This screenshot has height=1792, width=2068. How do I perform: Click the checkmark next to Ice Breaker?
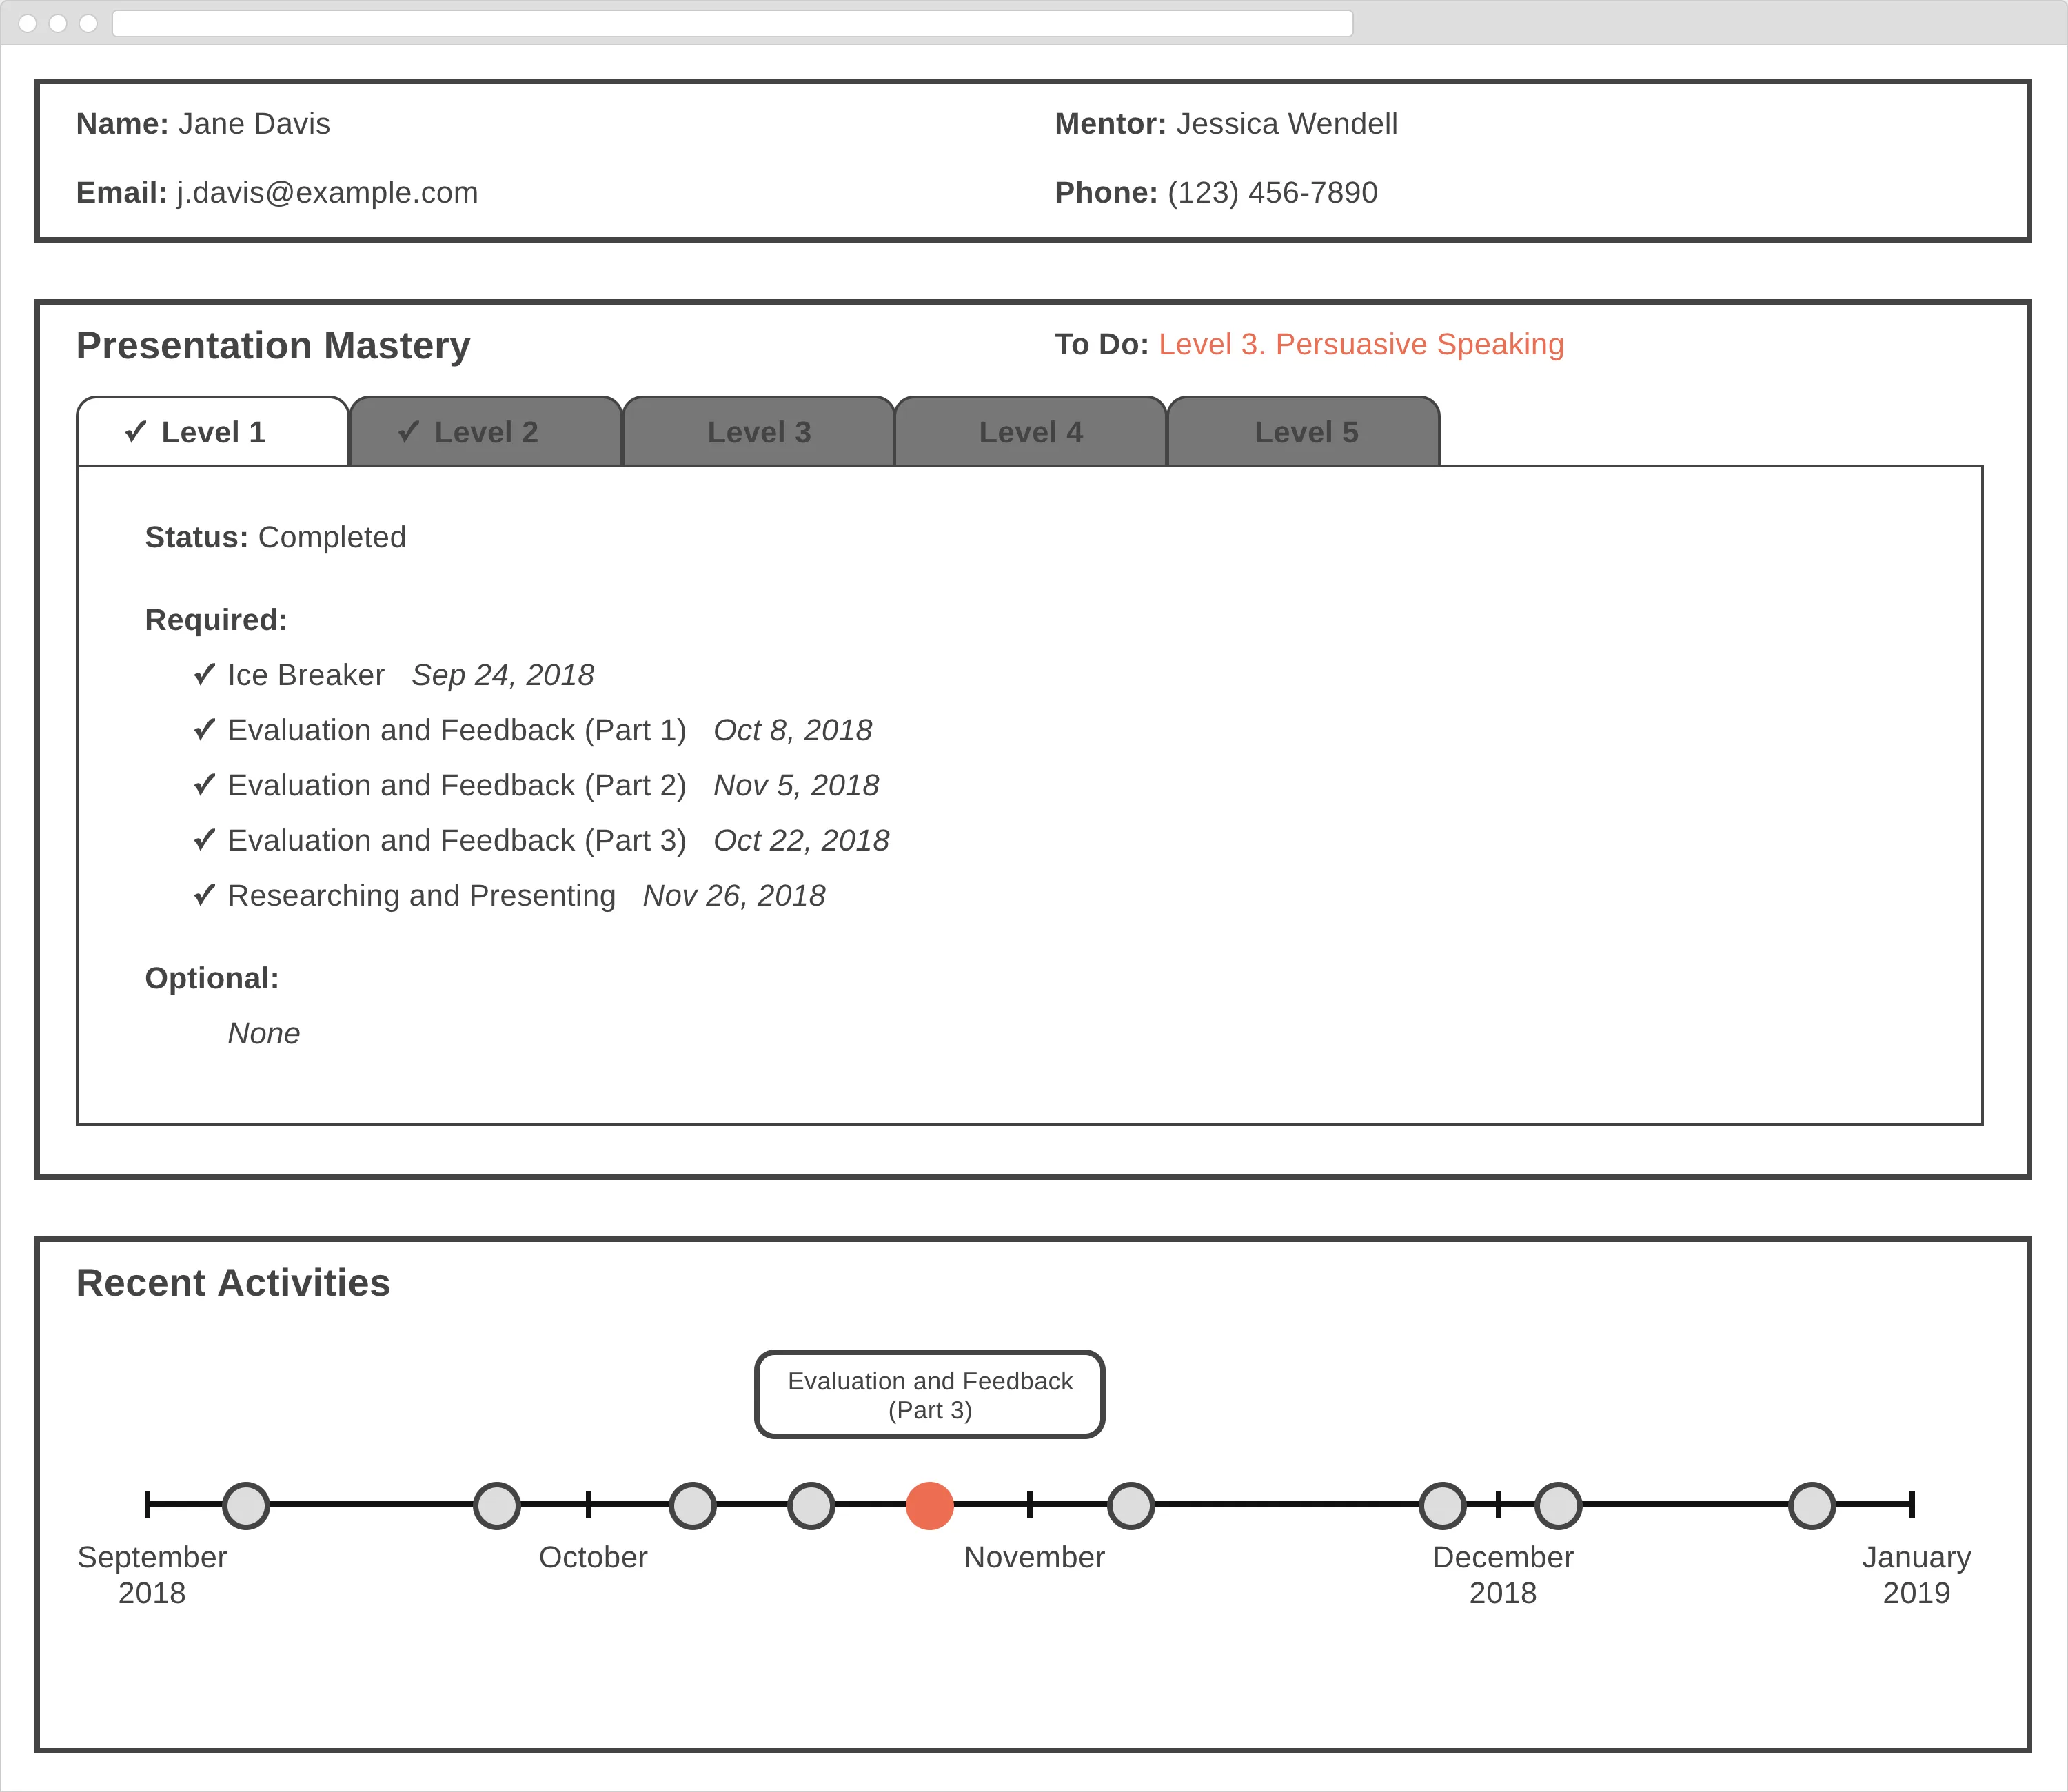[x=204, y=675]
